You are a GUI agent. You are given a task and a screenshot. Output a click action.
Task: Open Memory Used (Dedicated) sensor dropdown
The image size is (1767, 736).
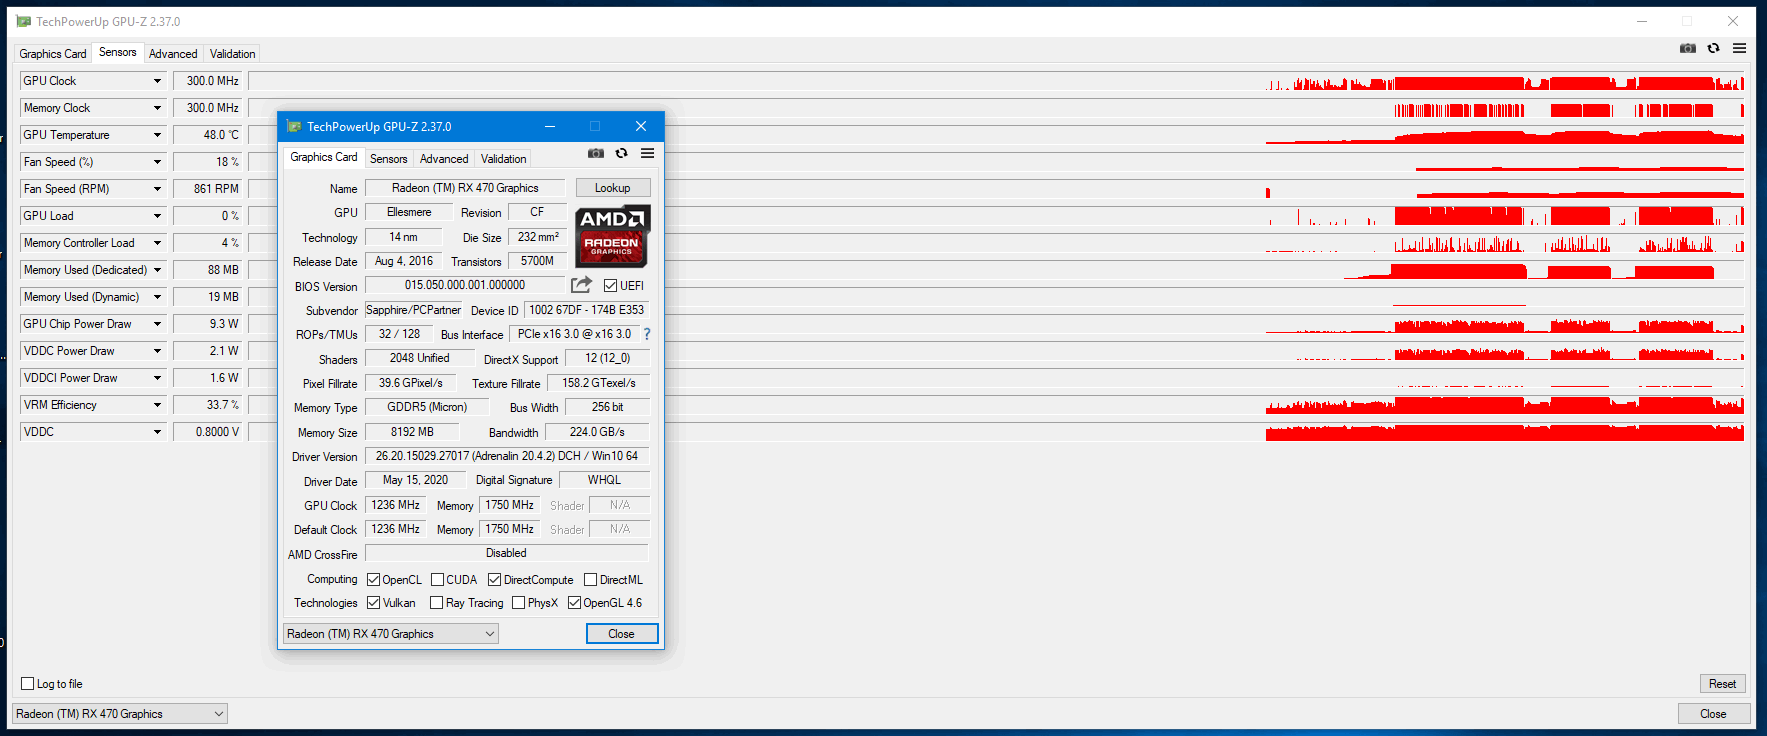[x=157, y=270]
